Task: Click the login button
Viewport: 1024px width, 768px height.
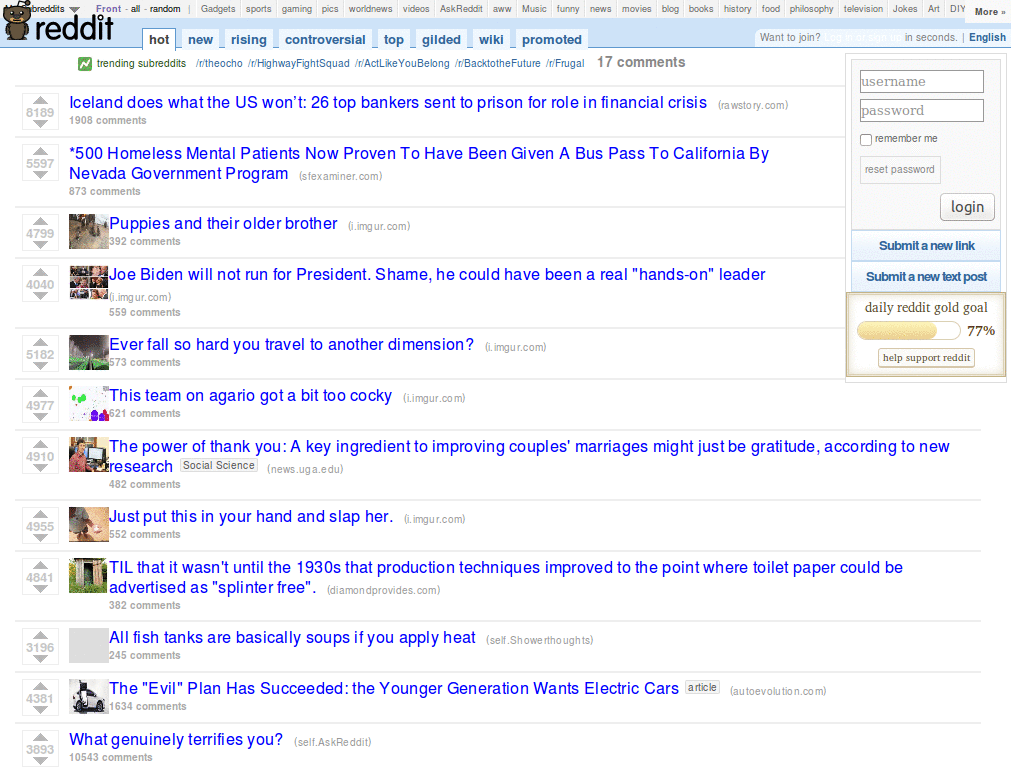Action: 967,207
